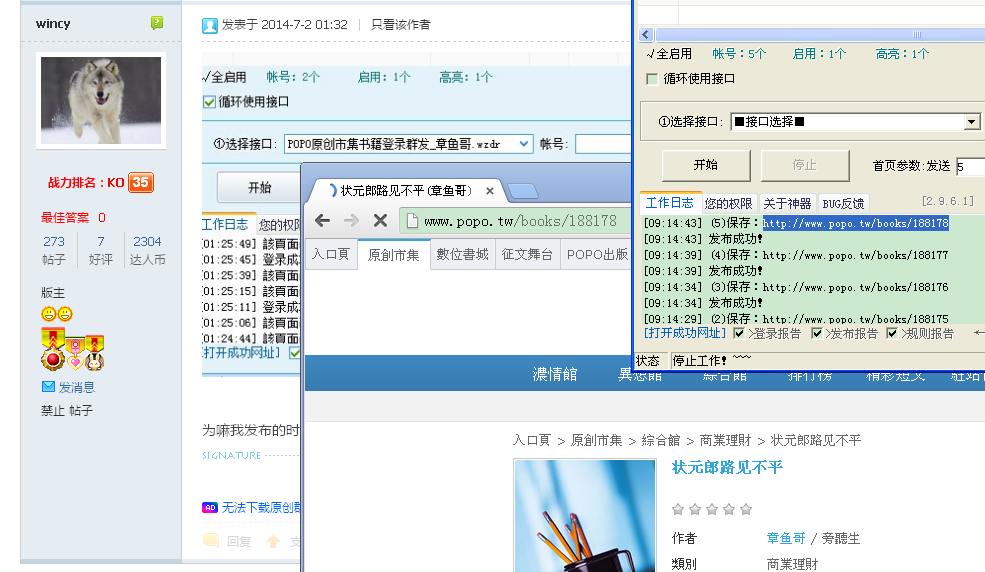This screenshot has height=572, width=985.
Task: Click the 帐号 input field
Action: [603, 144]
